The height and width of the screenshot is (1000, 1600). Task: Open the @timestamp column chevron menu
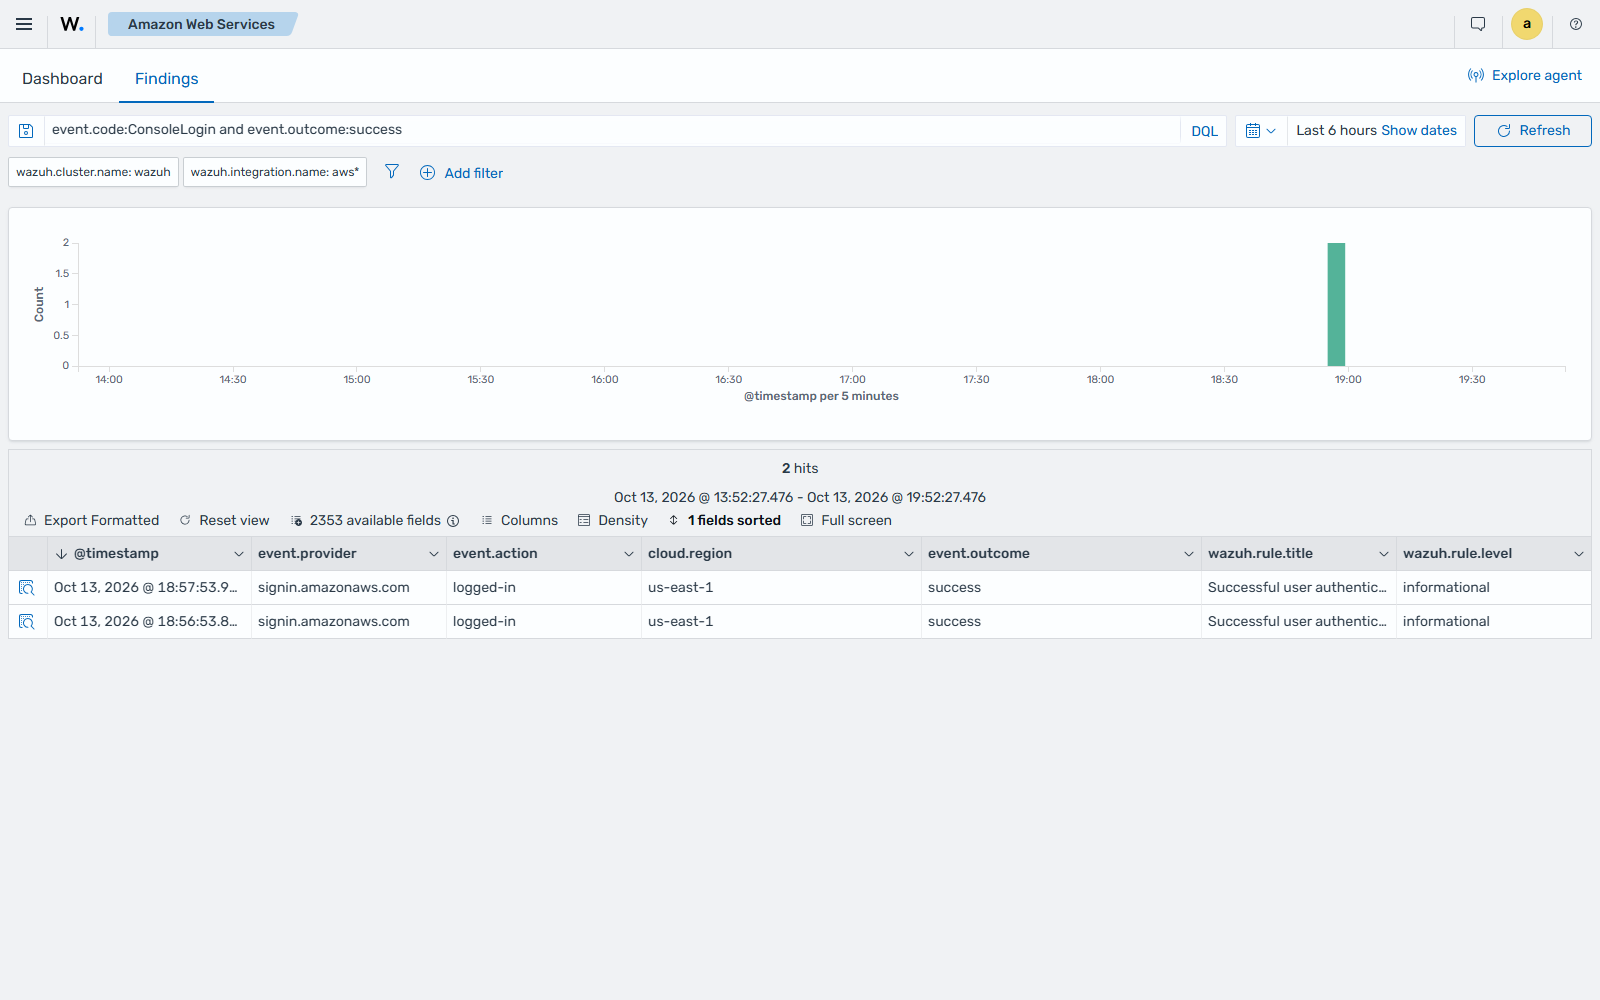[239, 554]
